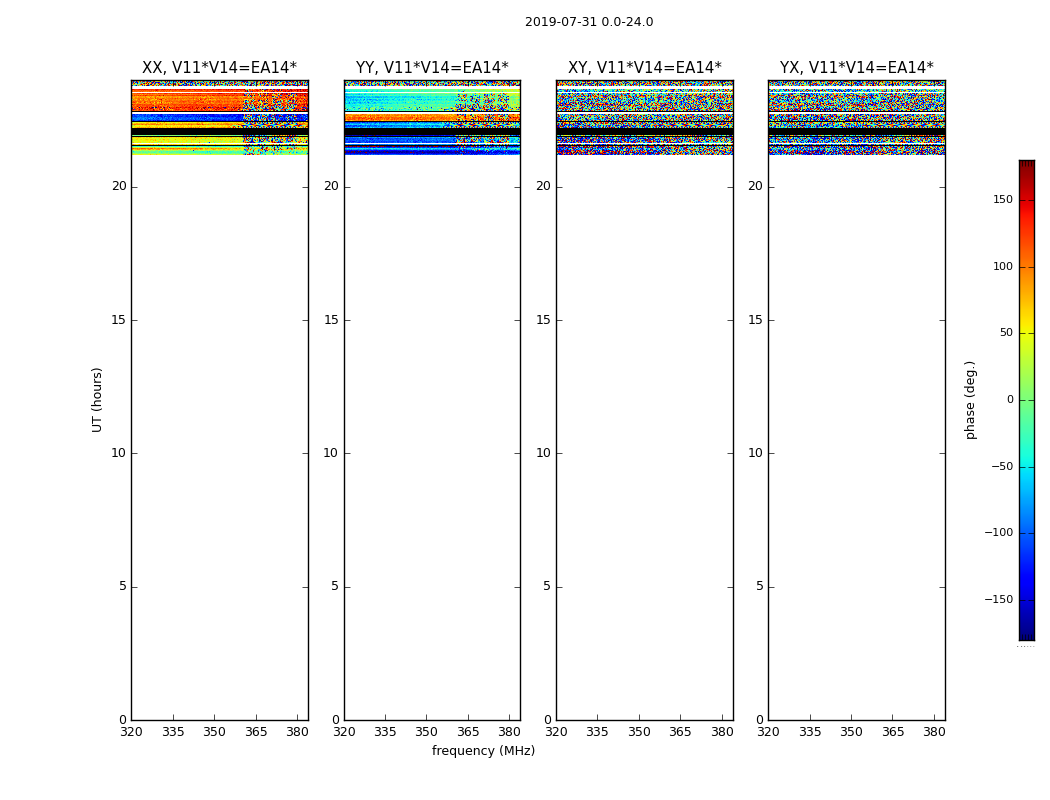
Task: Click the colorbar tick label −150
Action: tap(998, 599)
